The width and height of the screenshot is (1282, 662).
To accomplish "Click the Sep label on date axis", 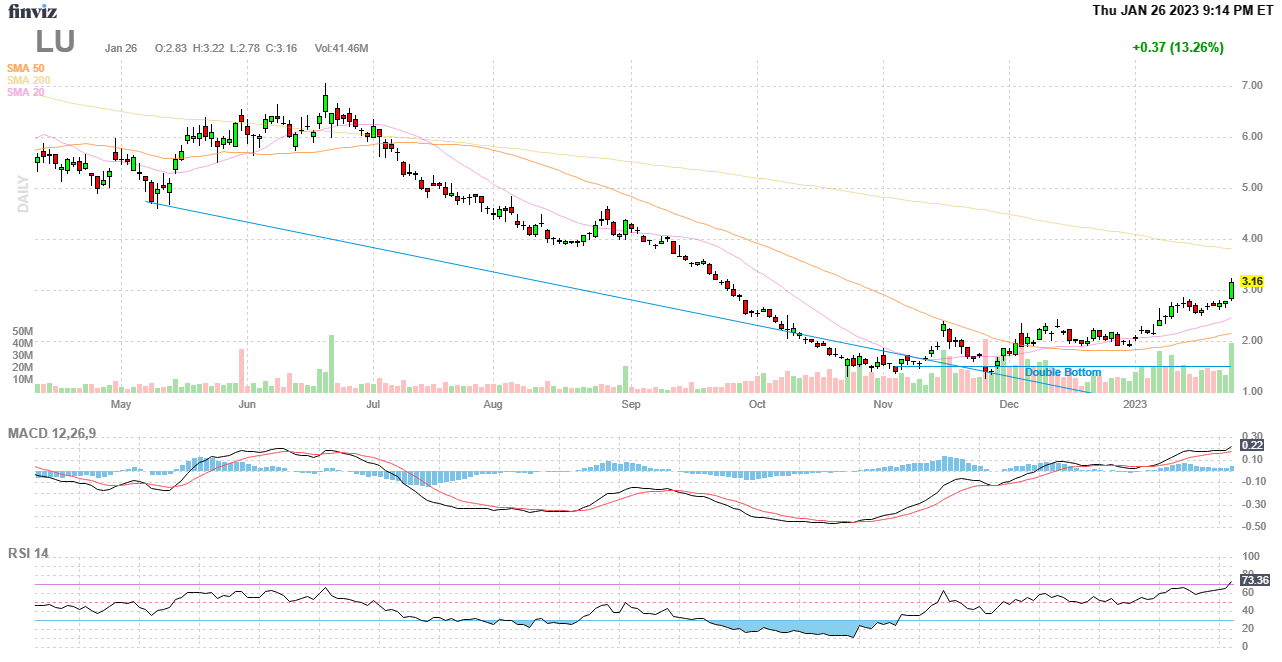I will click(x=630, y=405).
